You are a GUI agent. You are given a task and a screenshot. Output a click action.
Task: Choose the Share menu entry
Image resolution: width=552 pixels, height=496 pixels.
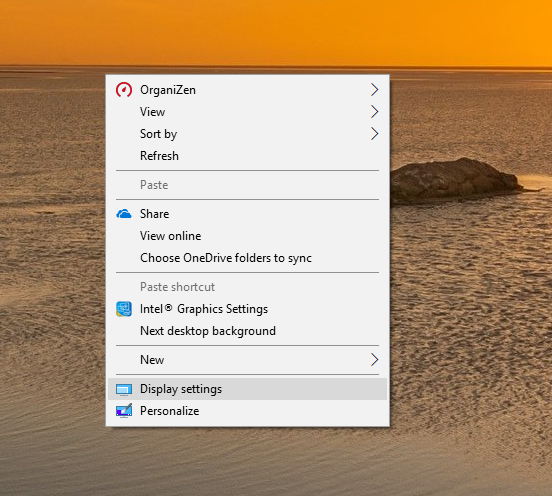(x=247, y=214)
